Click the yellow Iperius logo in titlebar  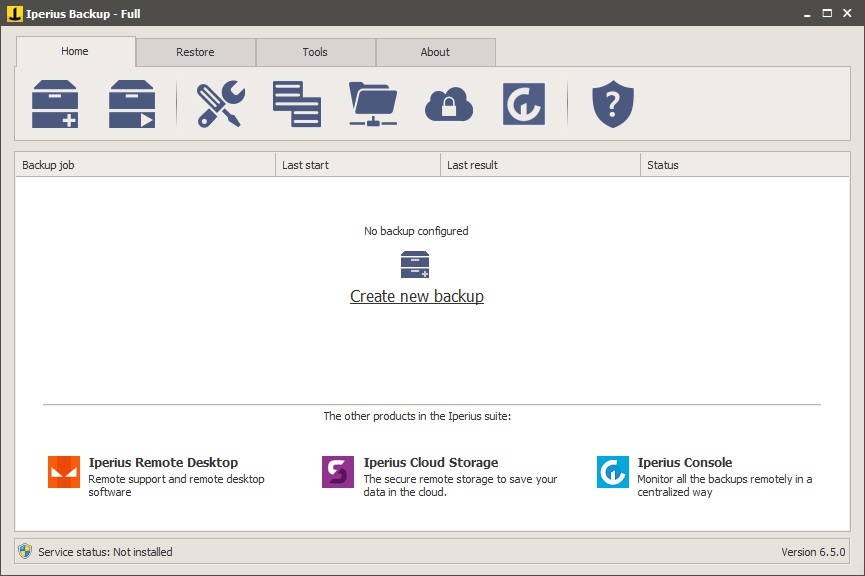coord(14,13)
